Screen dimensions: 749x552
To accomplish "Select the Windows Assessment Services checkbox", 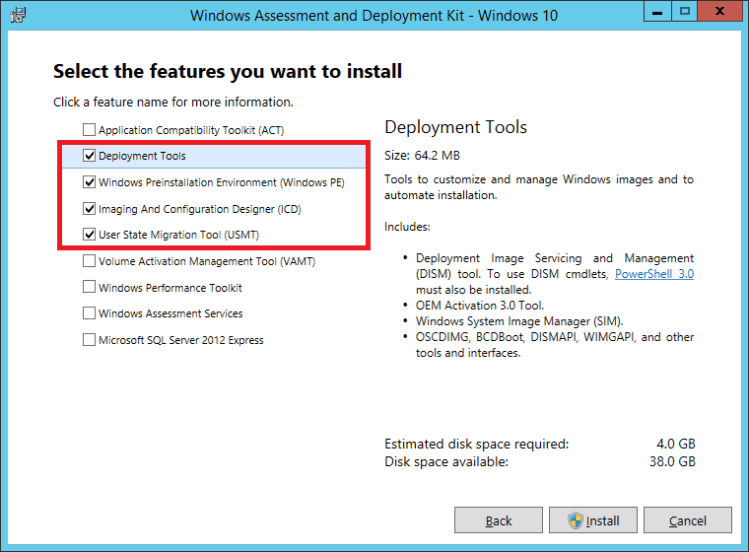I will click(90, 314).
